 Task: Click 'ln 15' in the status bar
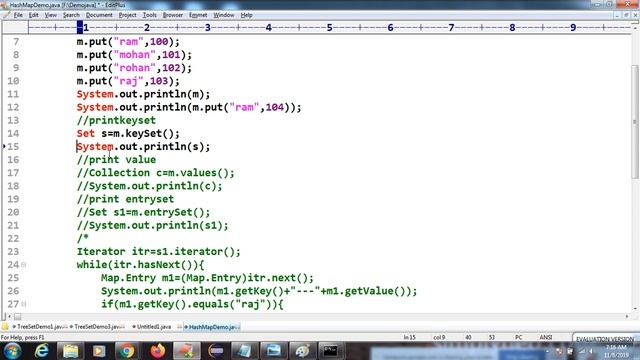[x=409, y=338]
